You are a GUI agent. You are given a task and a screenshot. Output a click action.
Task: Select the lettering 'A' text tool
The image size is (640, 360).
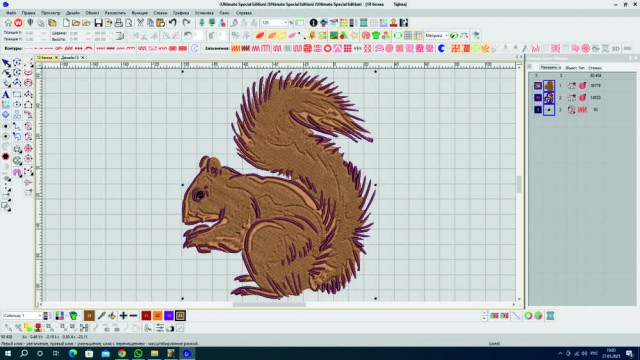click(x=6, y=94)
